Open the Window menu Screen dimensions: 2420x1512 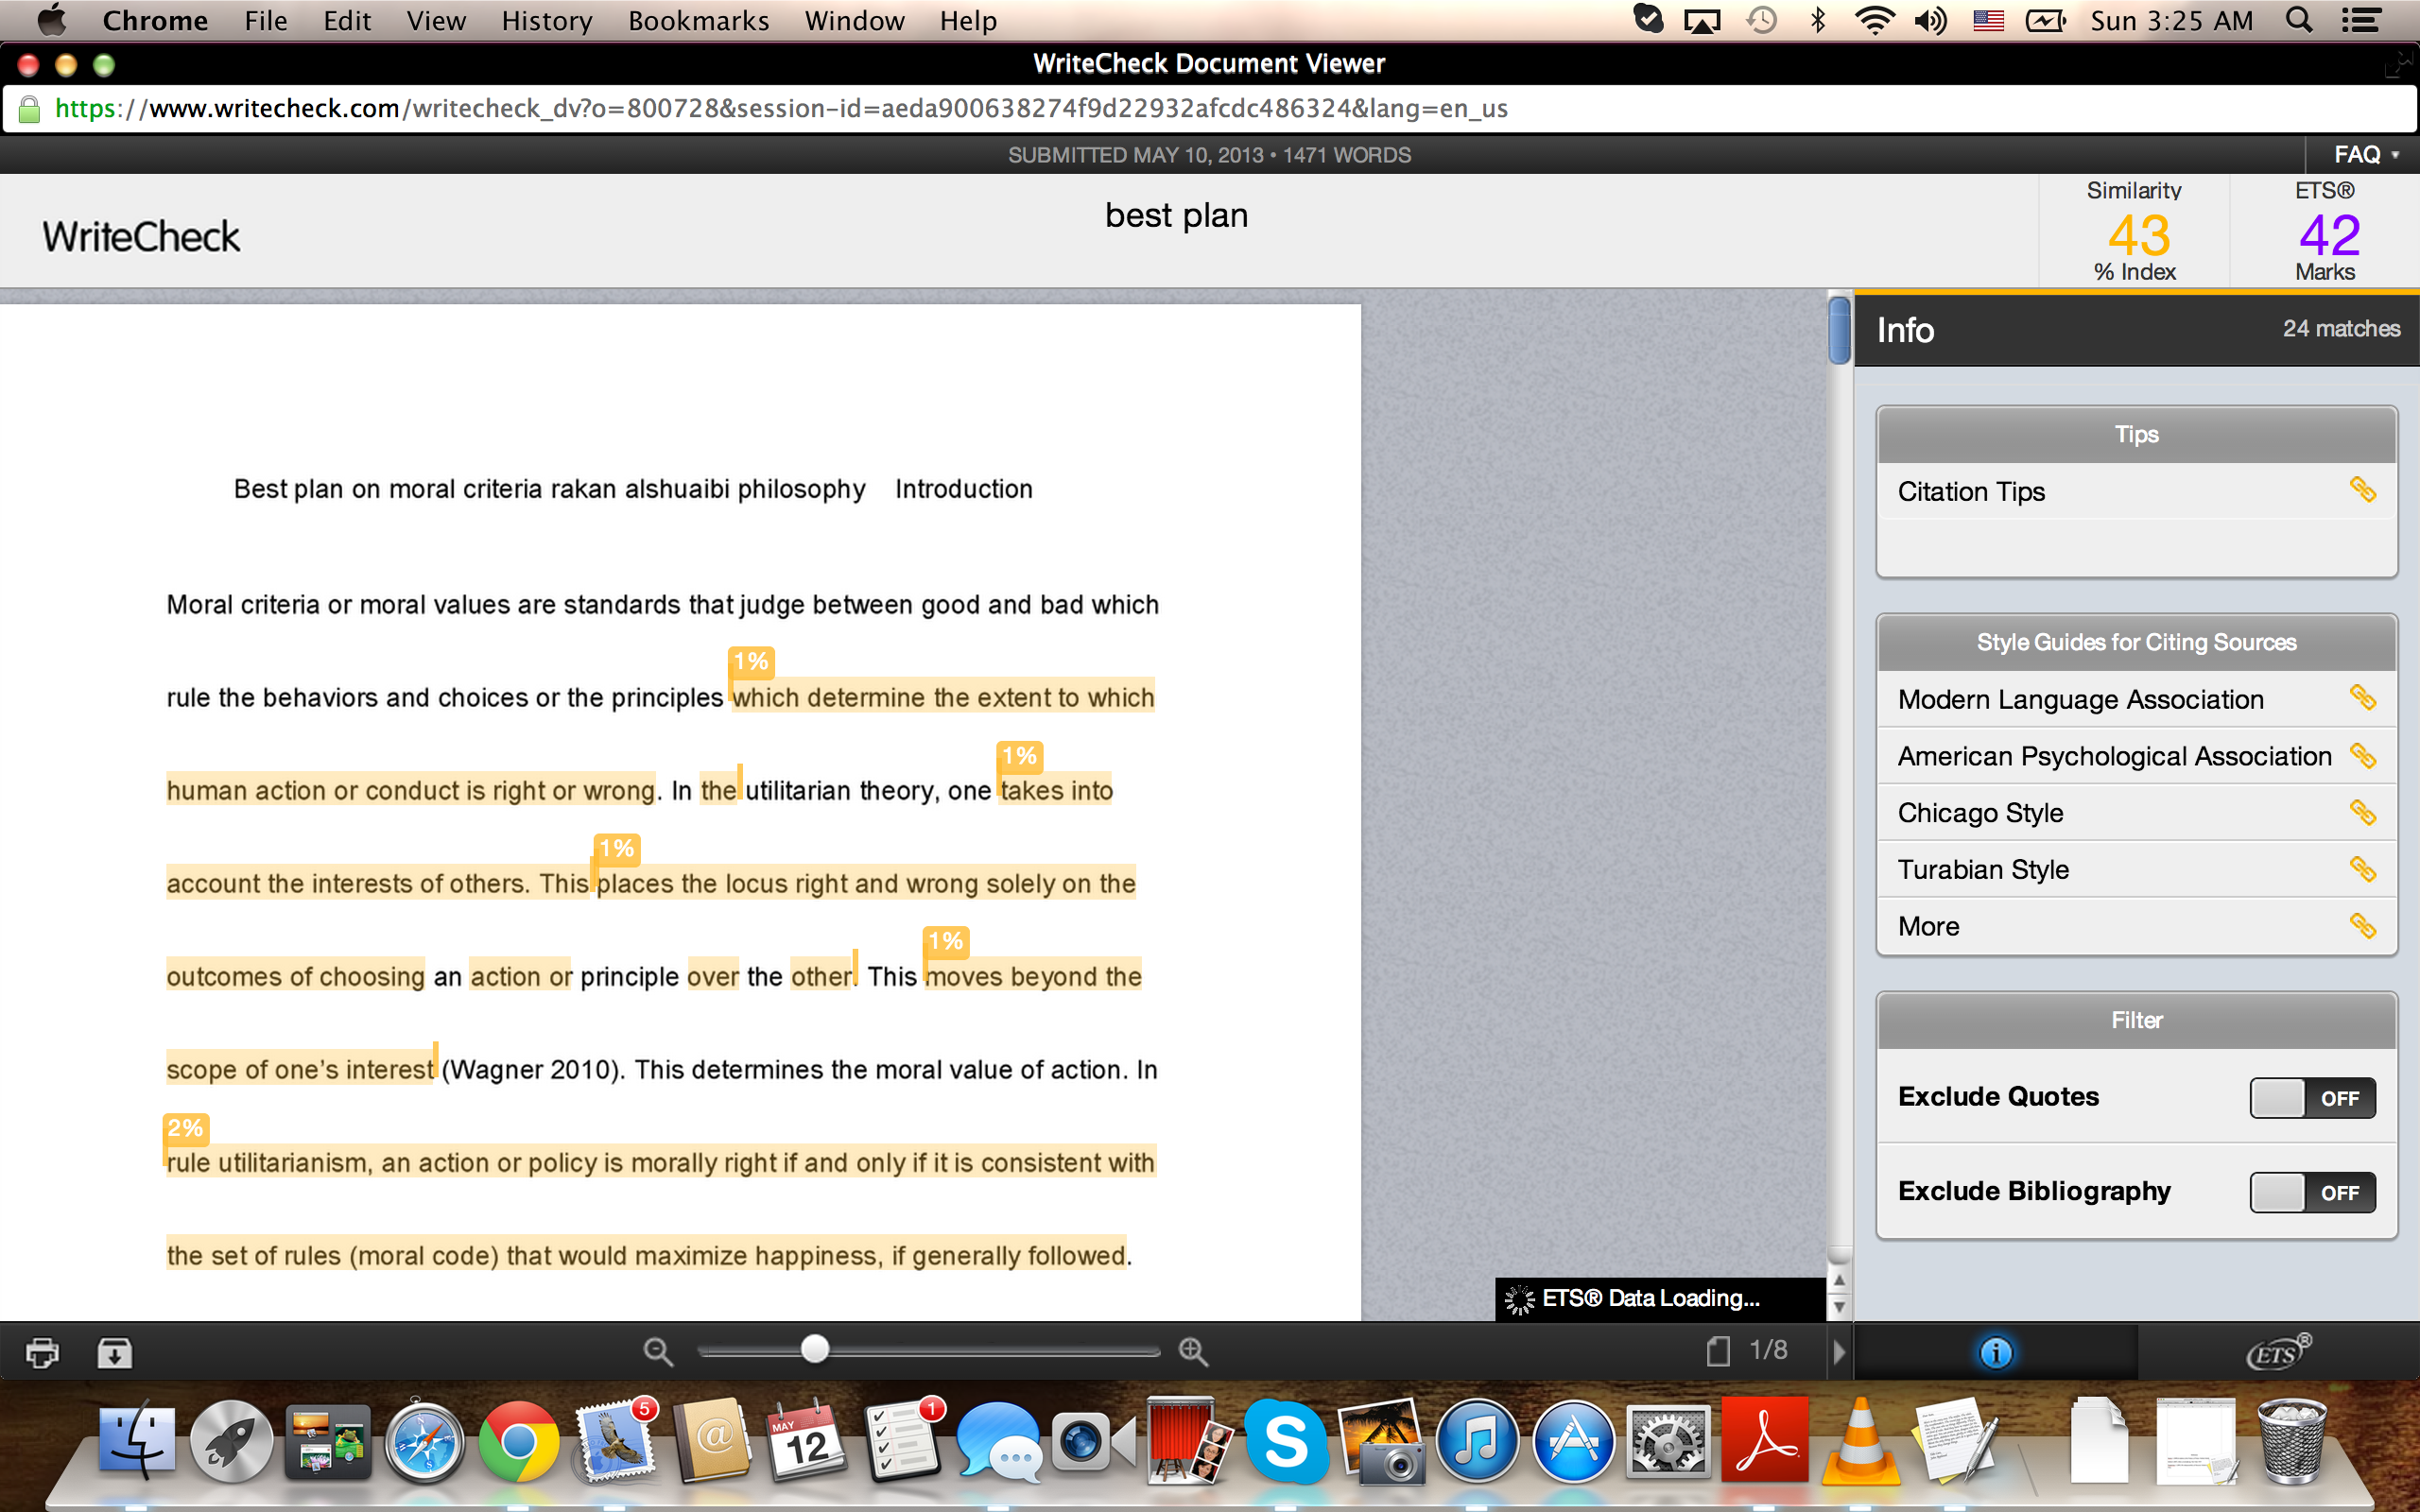854,21
